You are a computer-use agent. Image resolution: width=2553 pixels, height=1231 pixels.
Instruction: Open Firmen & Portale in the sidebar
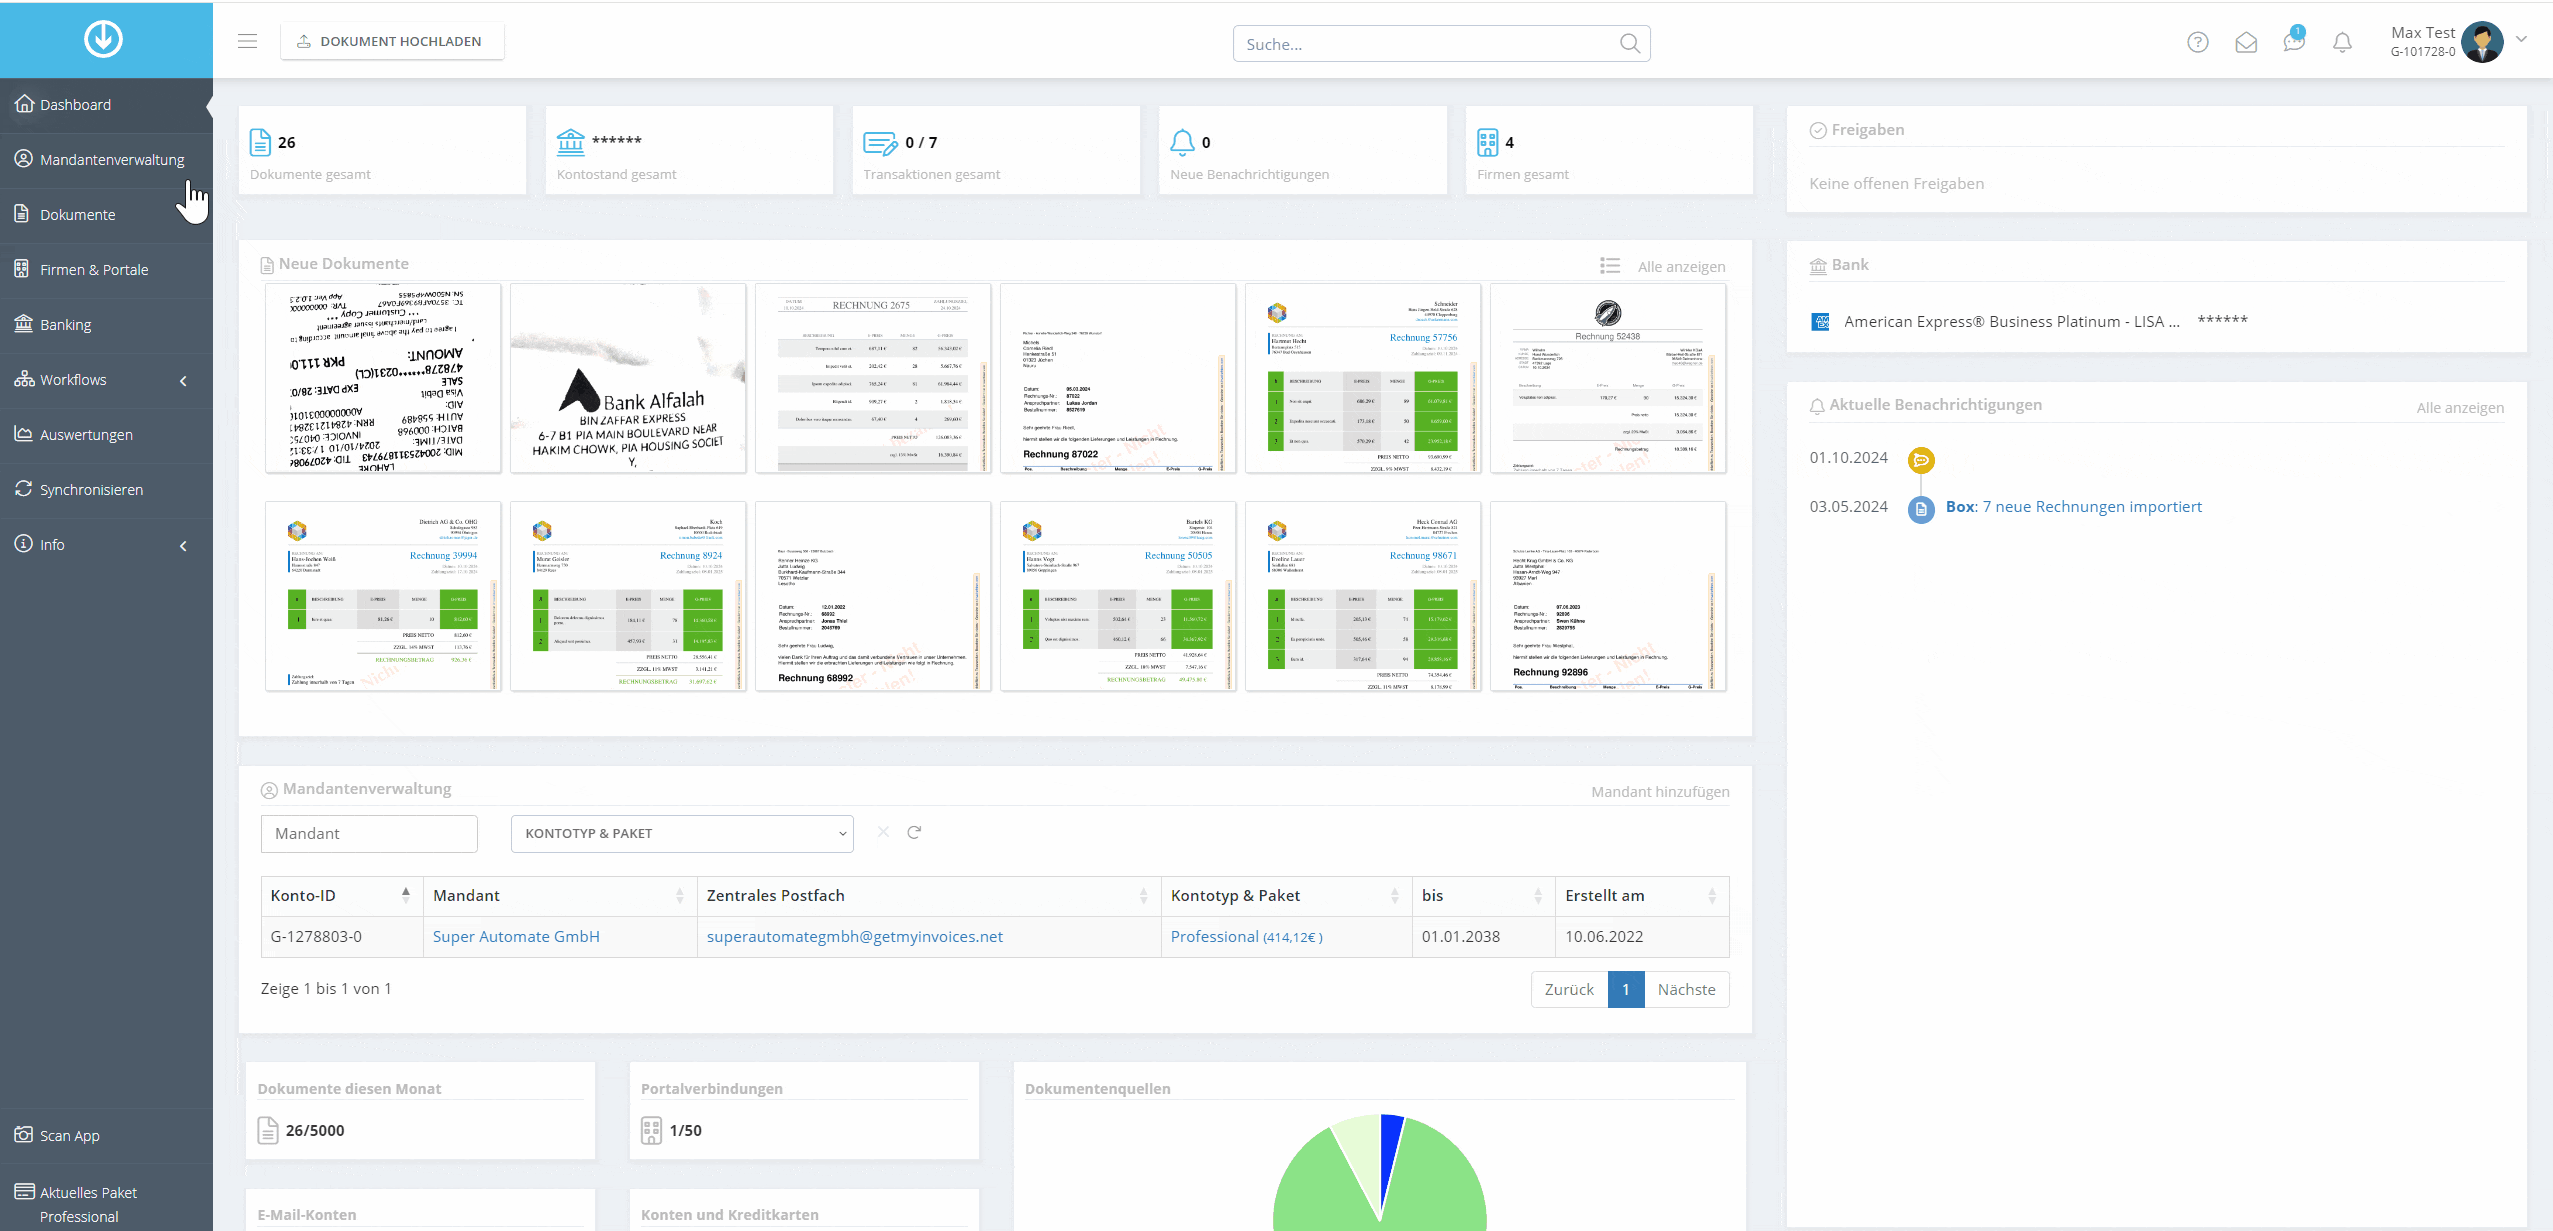pyautogui.click(x=106, y=270)
